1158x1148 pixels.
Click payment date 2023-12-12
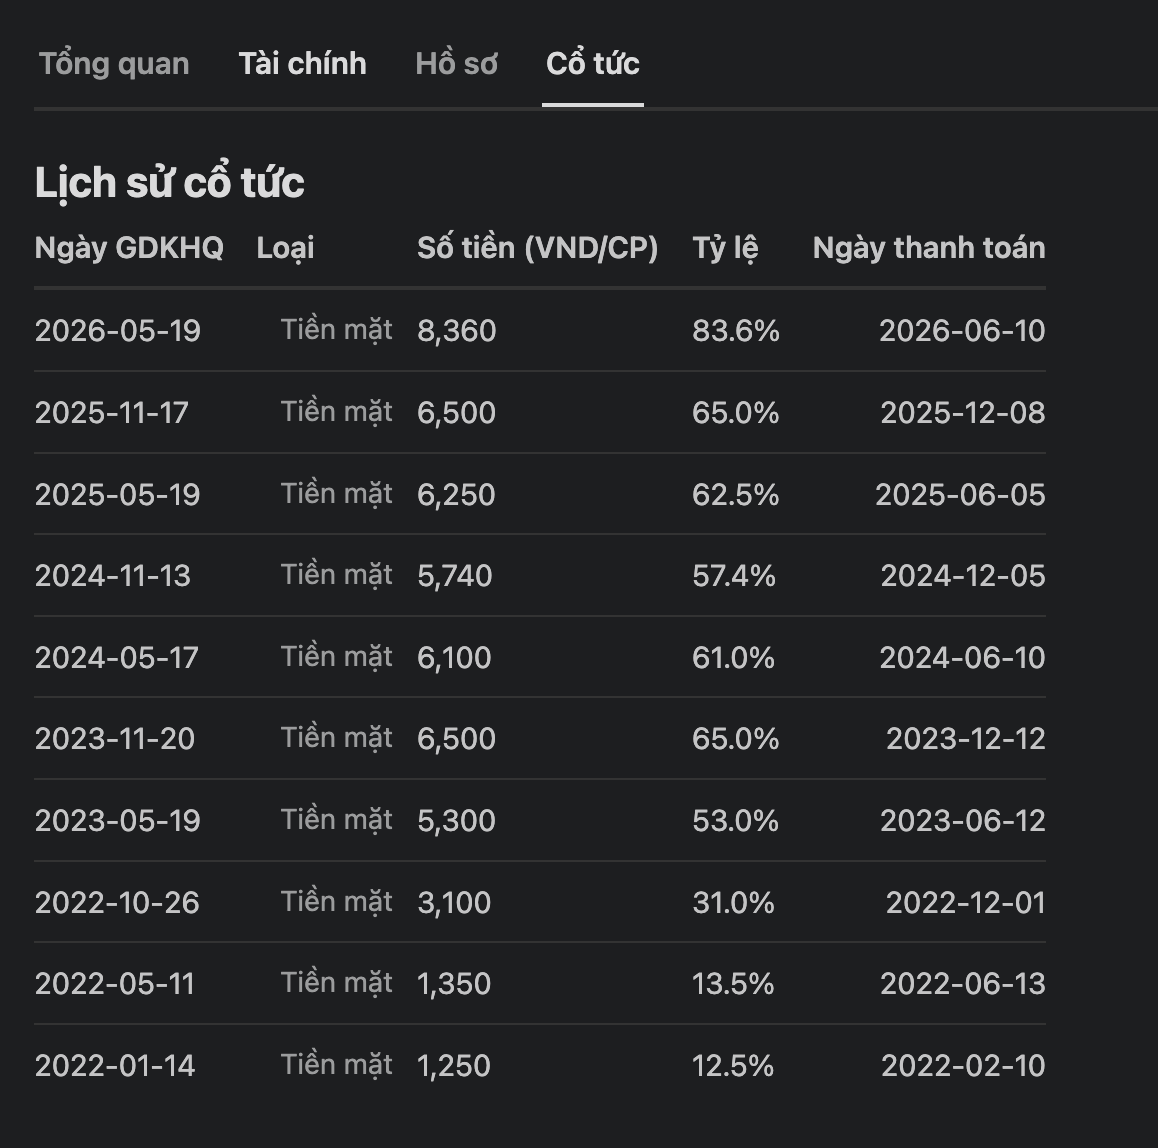pyautogui.click(x=966, y=739)
